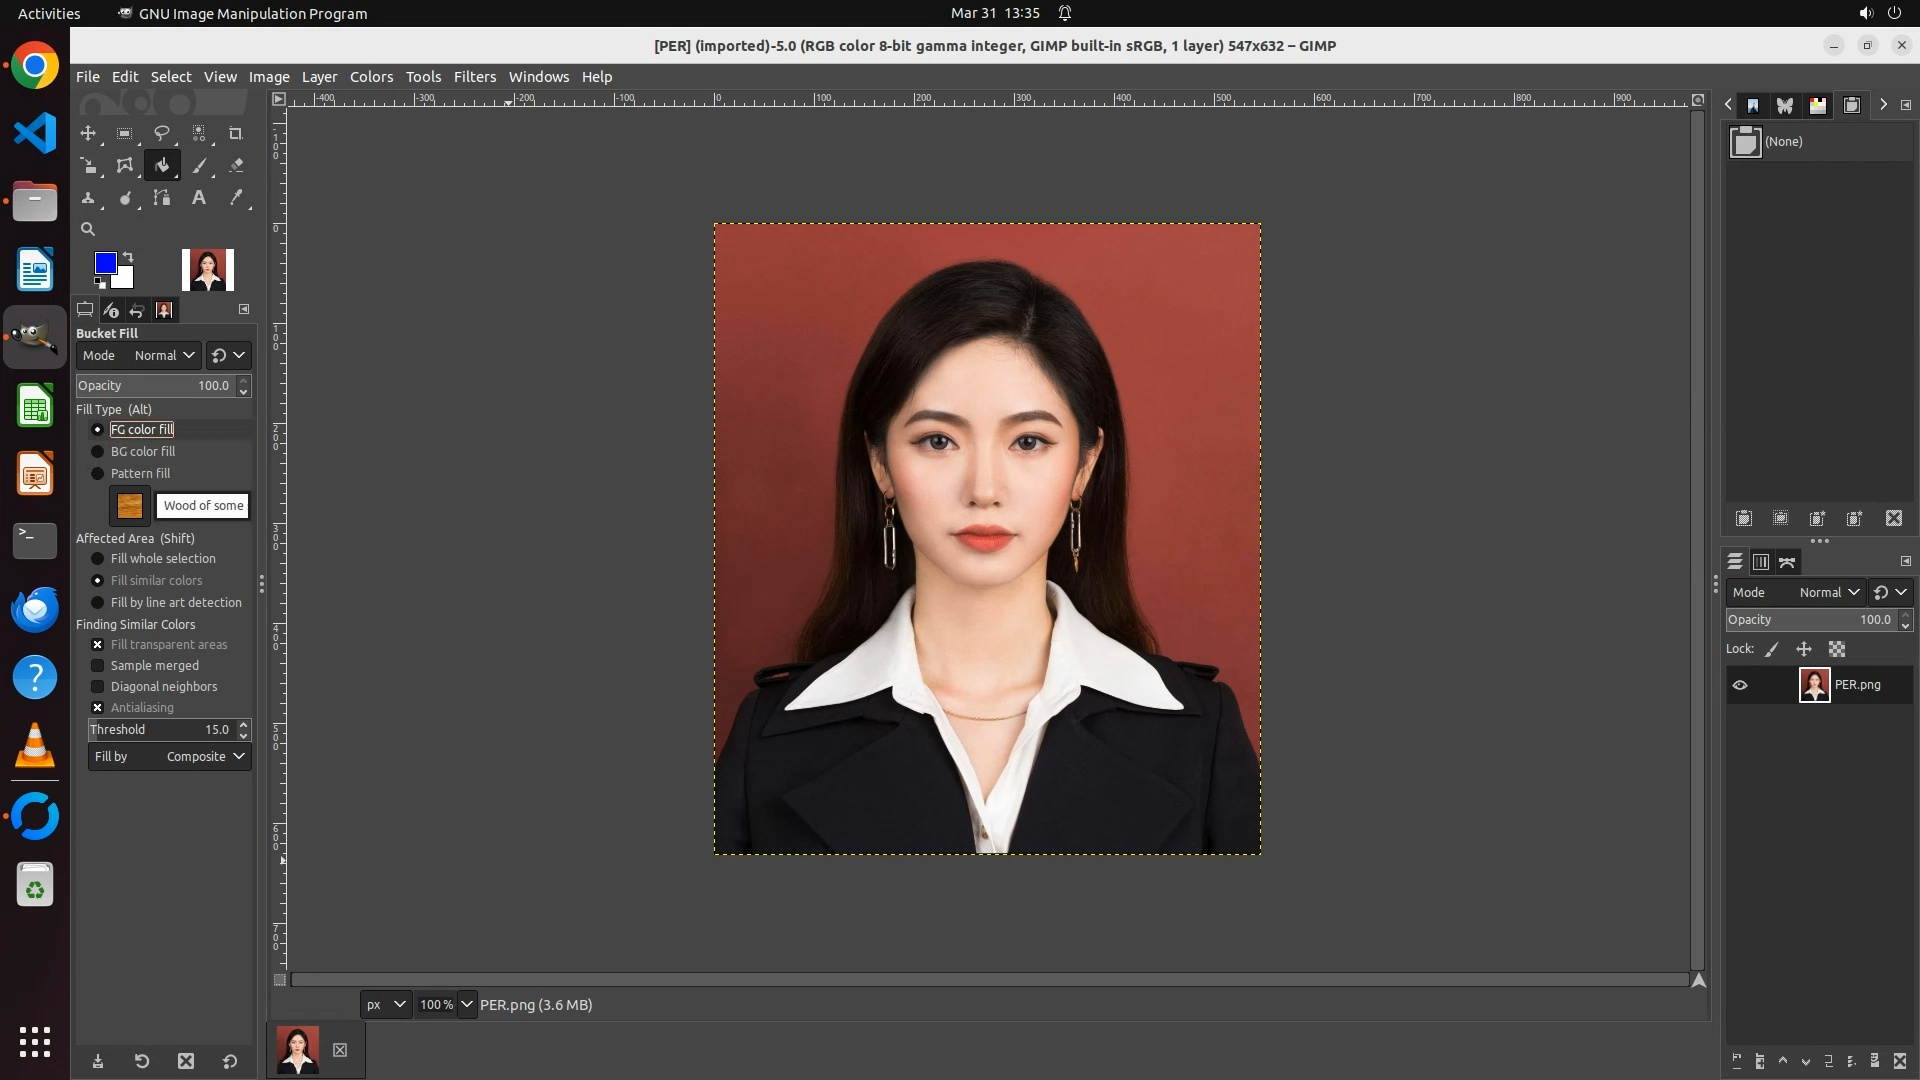Select the Zoom magnifier tool
Viewport: 1920px width, 1080px height.
88,229
